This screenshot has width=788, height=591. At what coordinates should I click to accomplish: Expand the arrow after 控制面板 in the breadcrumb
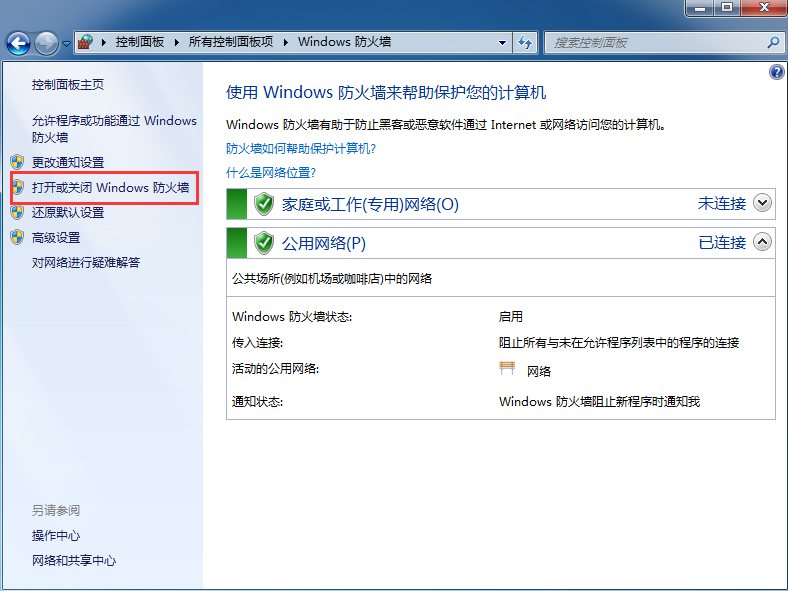pos(176,43)
